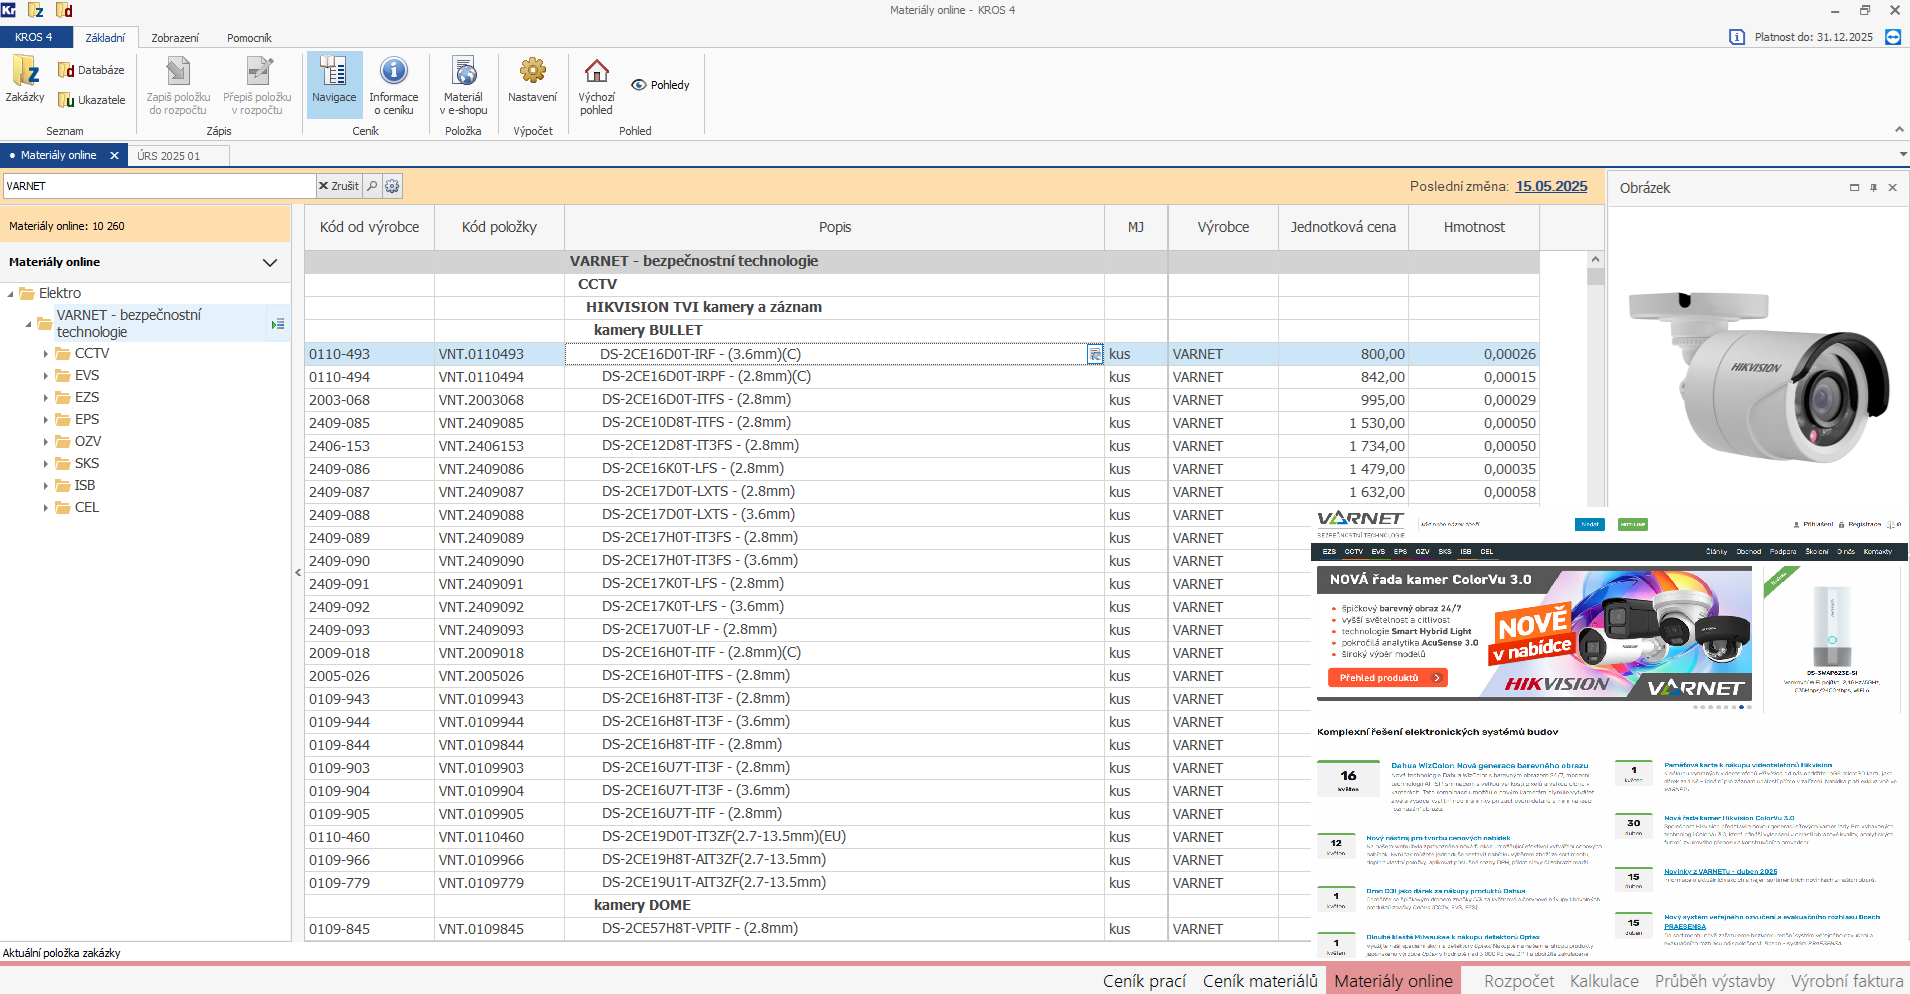Collapse the Materiály online panel chevron
1910x994 pixels.
pyautogui.click(x=269, y=263)
